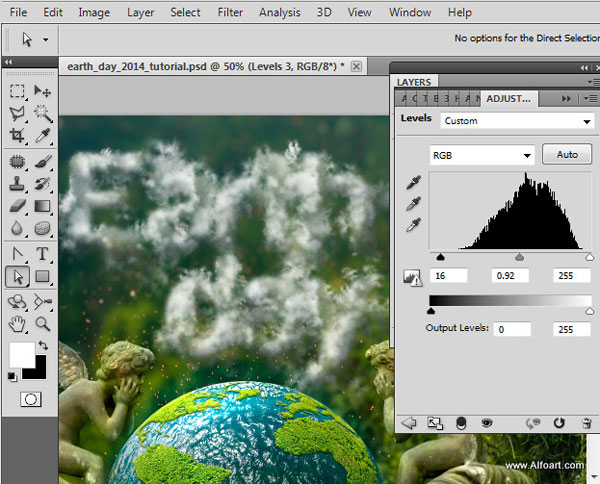Delete this adjustment layer
The height and width of the screenshot is (484, 600).
[x=586, y=423]
